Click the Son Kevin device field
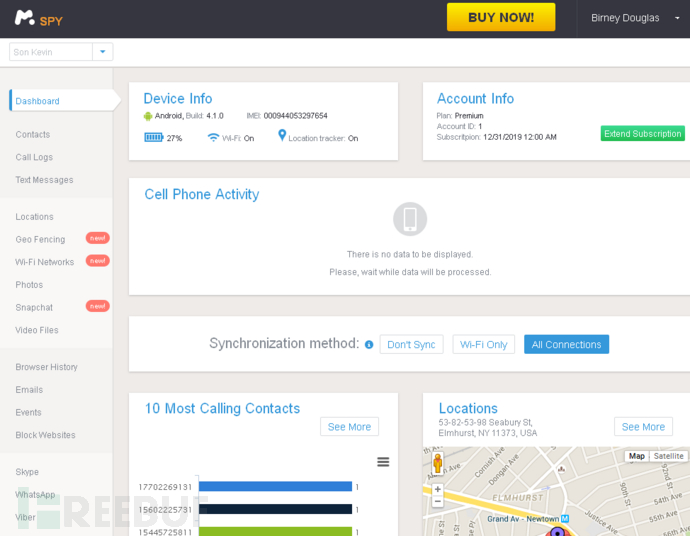 [51, 52]
